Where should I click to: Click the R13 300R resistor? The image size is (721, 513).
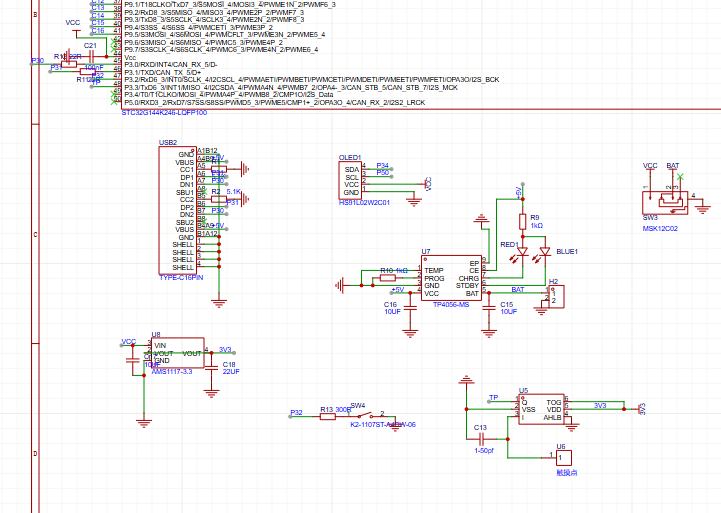click(327, 414)
